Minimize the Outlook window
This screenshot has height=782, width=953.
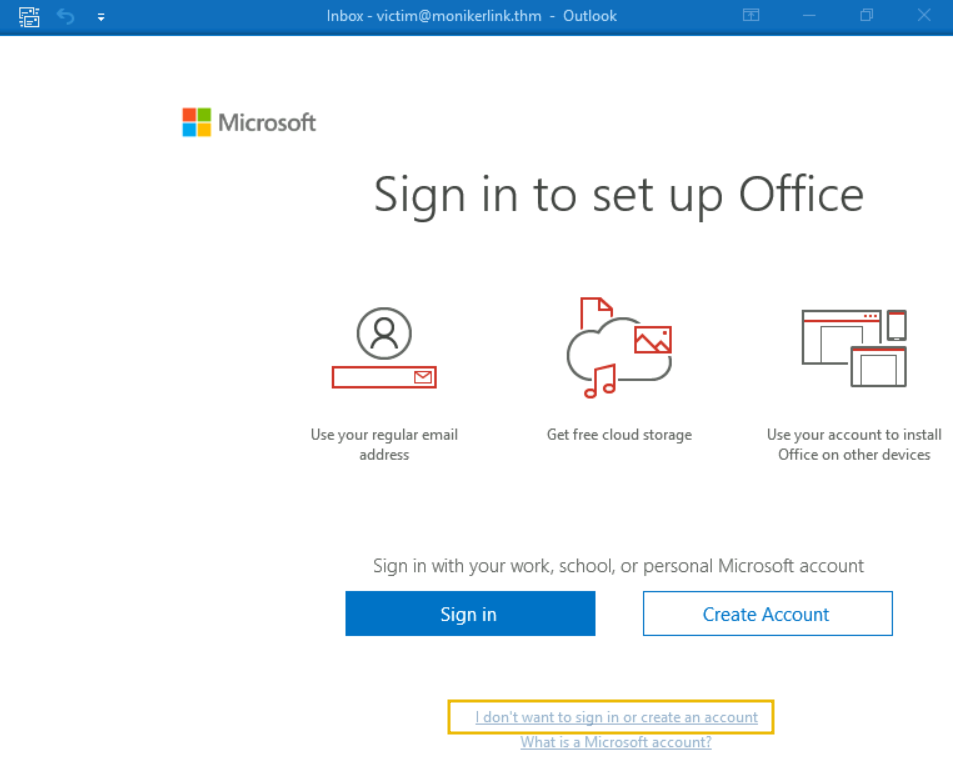[x=809, y=16]
